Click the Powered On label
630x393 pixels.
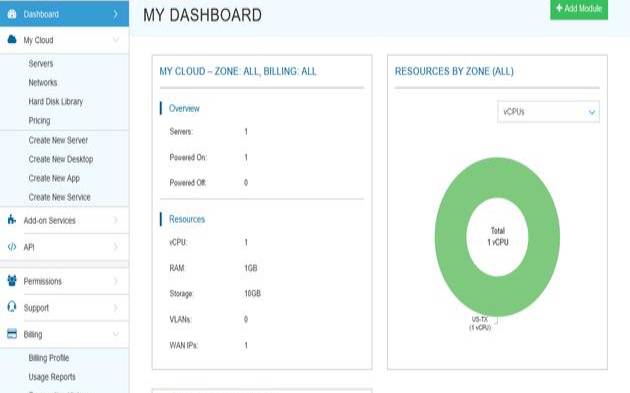[x=188, y=158]
